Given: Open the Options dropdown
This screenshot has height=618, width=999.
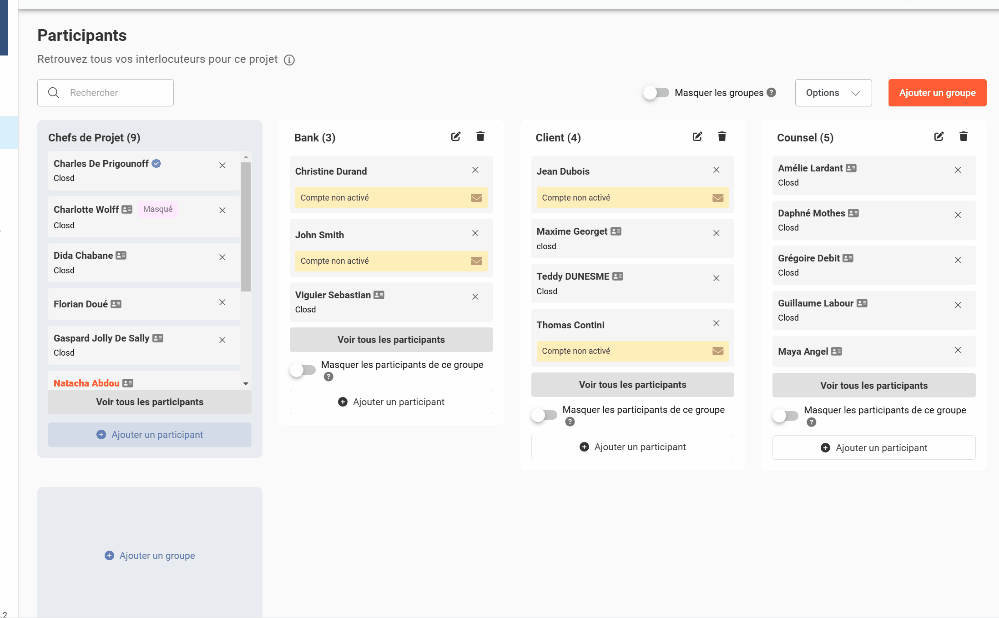Looking at the screenshot, I should tap(833, 93).
